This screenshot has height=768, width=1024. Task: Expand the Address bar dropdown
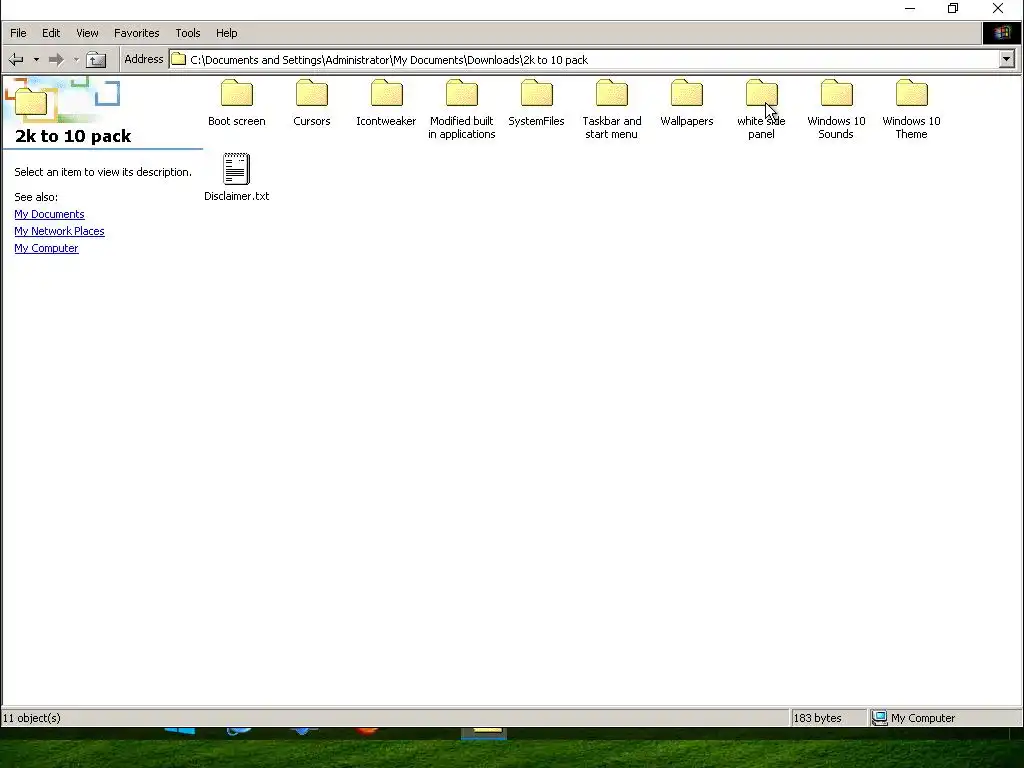pos(1006,59)
